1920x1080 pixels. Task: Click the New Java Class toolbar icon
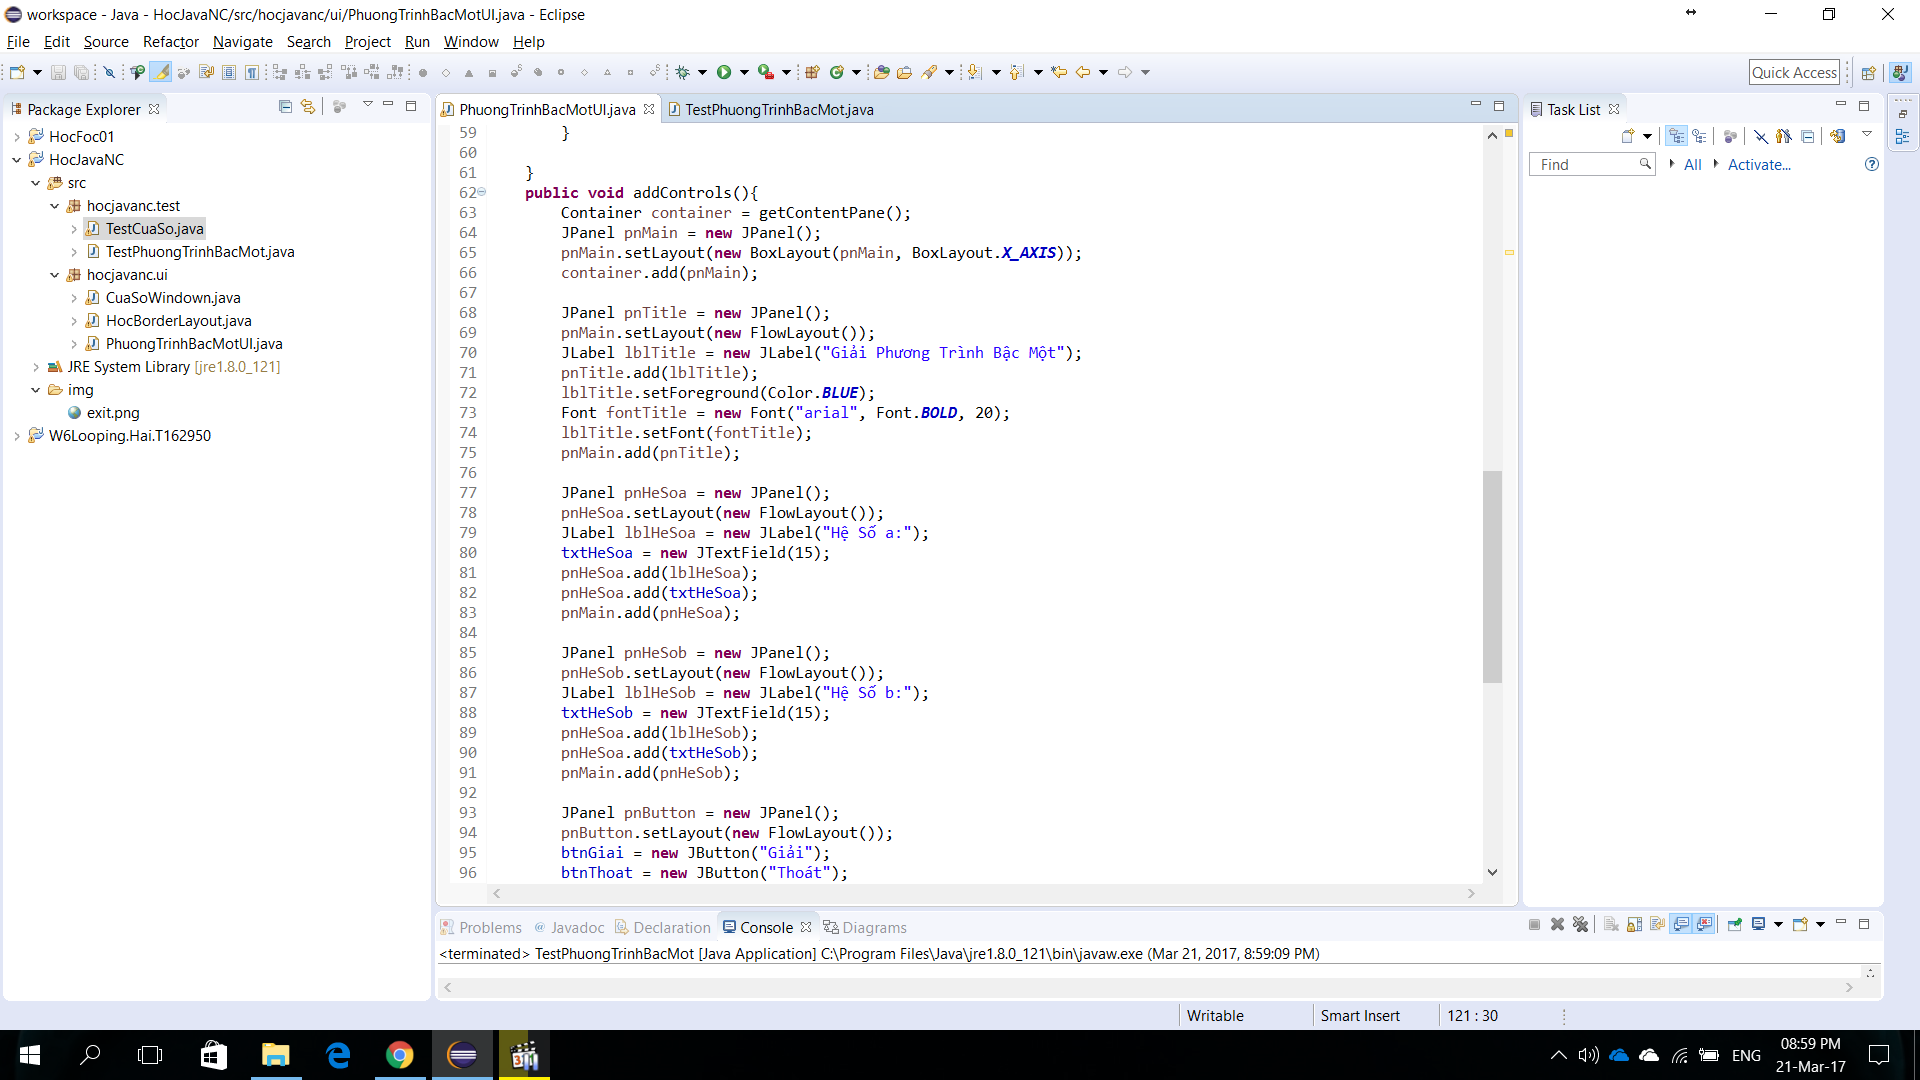[838, 72]
